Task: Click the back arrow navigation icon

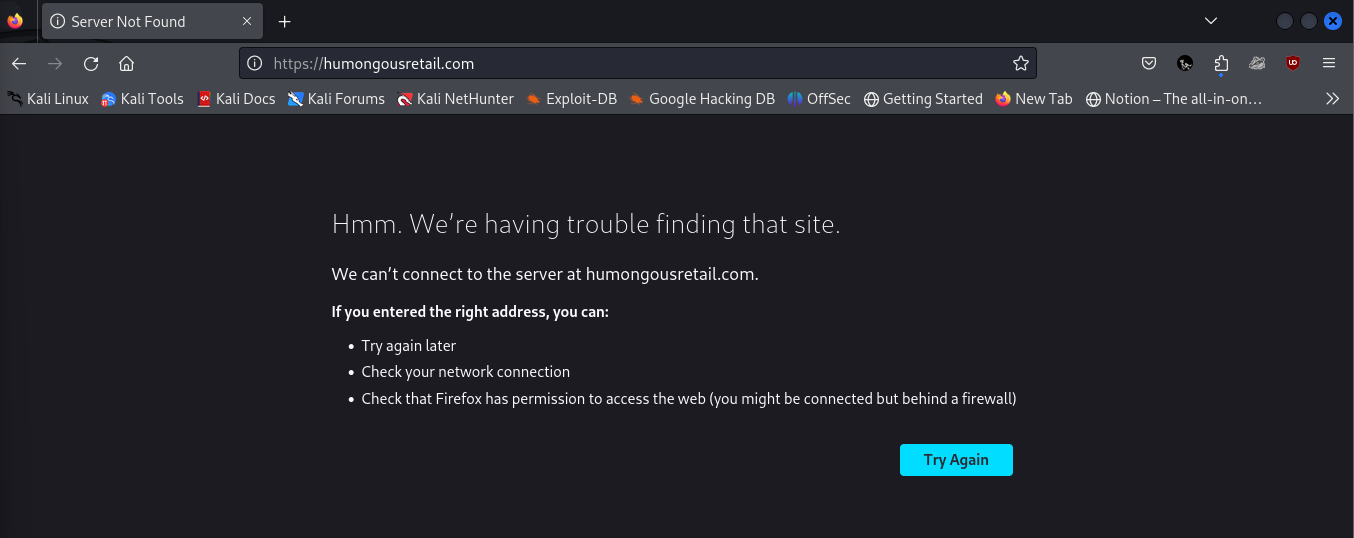Action: [x=19, y=64]
